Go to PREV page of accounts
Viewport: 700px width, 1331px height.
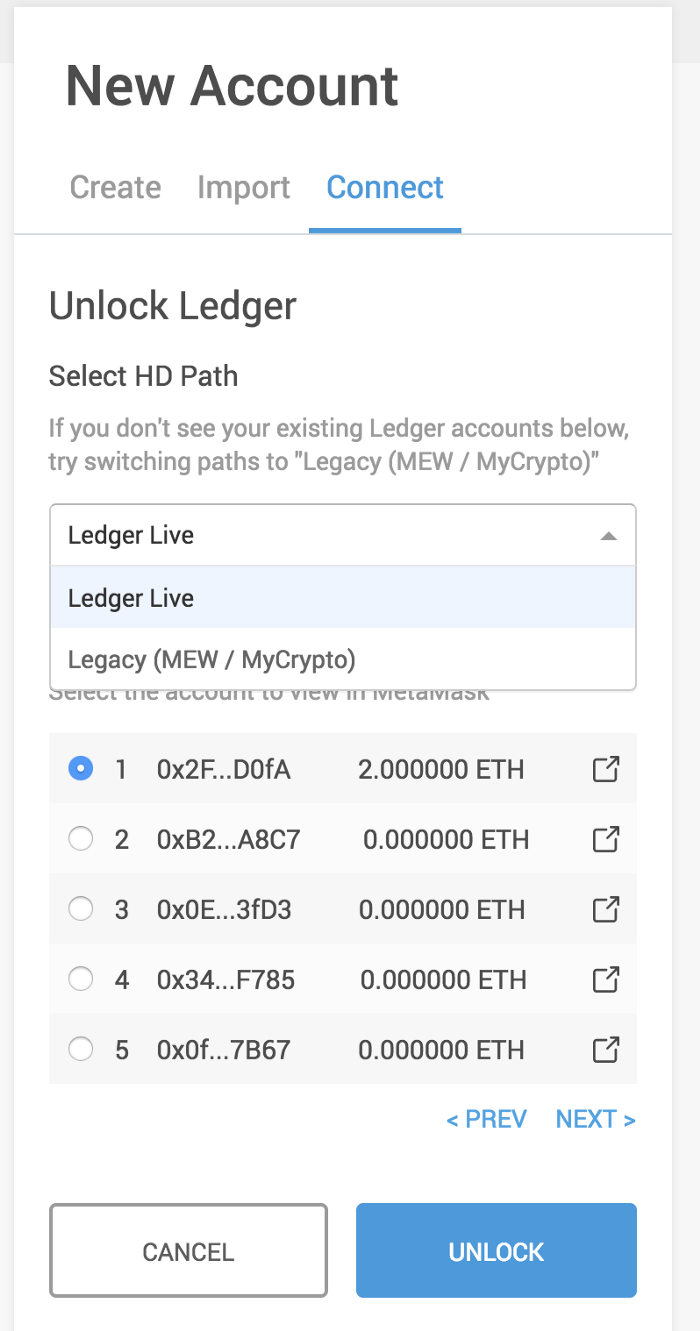486,1119
